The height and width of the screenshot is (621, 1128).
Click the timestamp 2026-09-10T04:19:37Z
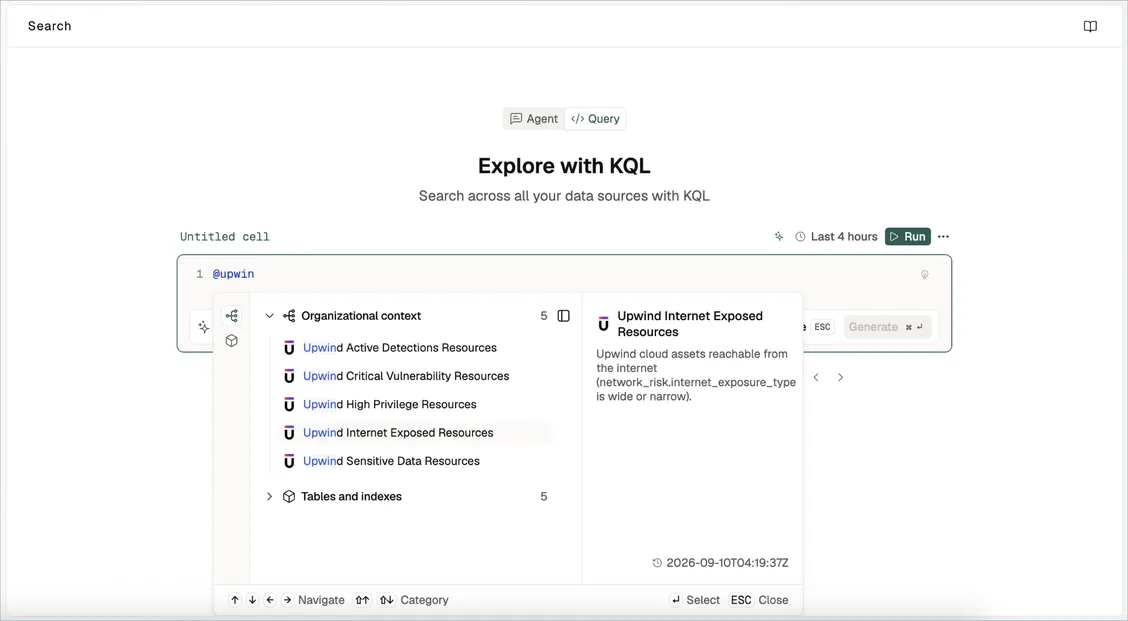click(x=727, y=563)
